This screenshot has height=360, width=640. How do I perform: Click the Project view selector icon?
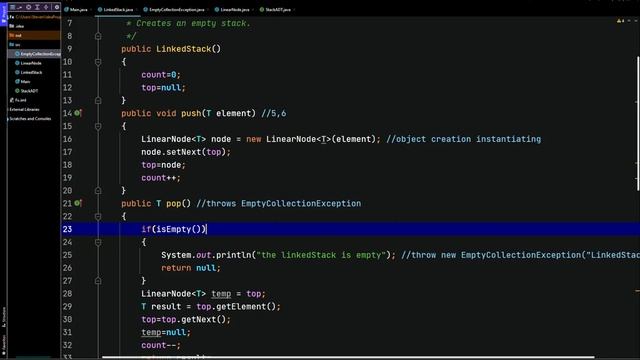(12, 7)
